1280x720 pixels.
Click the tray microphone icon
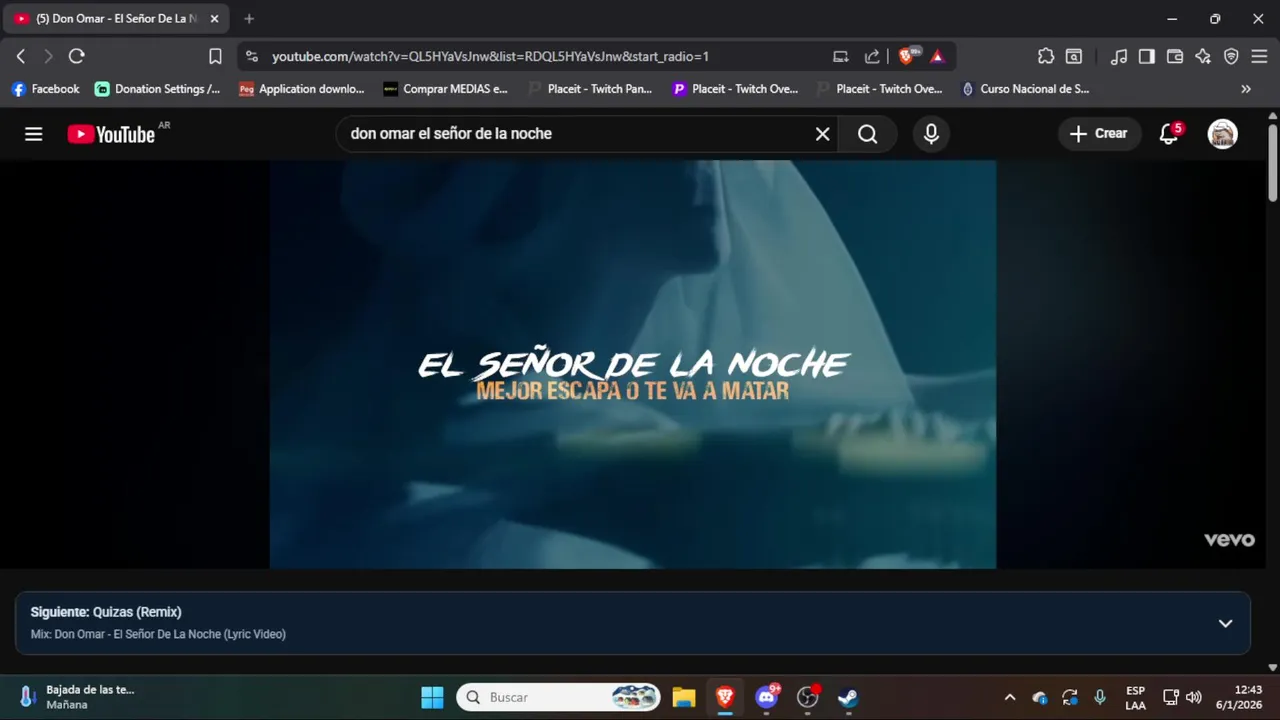click(1100, 697)
